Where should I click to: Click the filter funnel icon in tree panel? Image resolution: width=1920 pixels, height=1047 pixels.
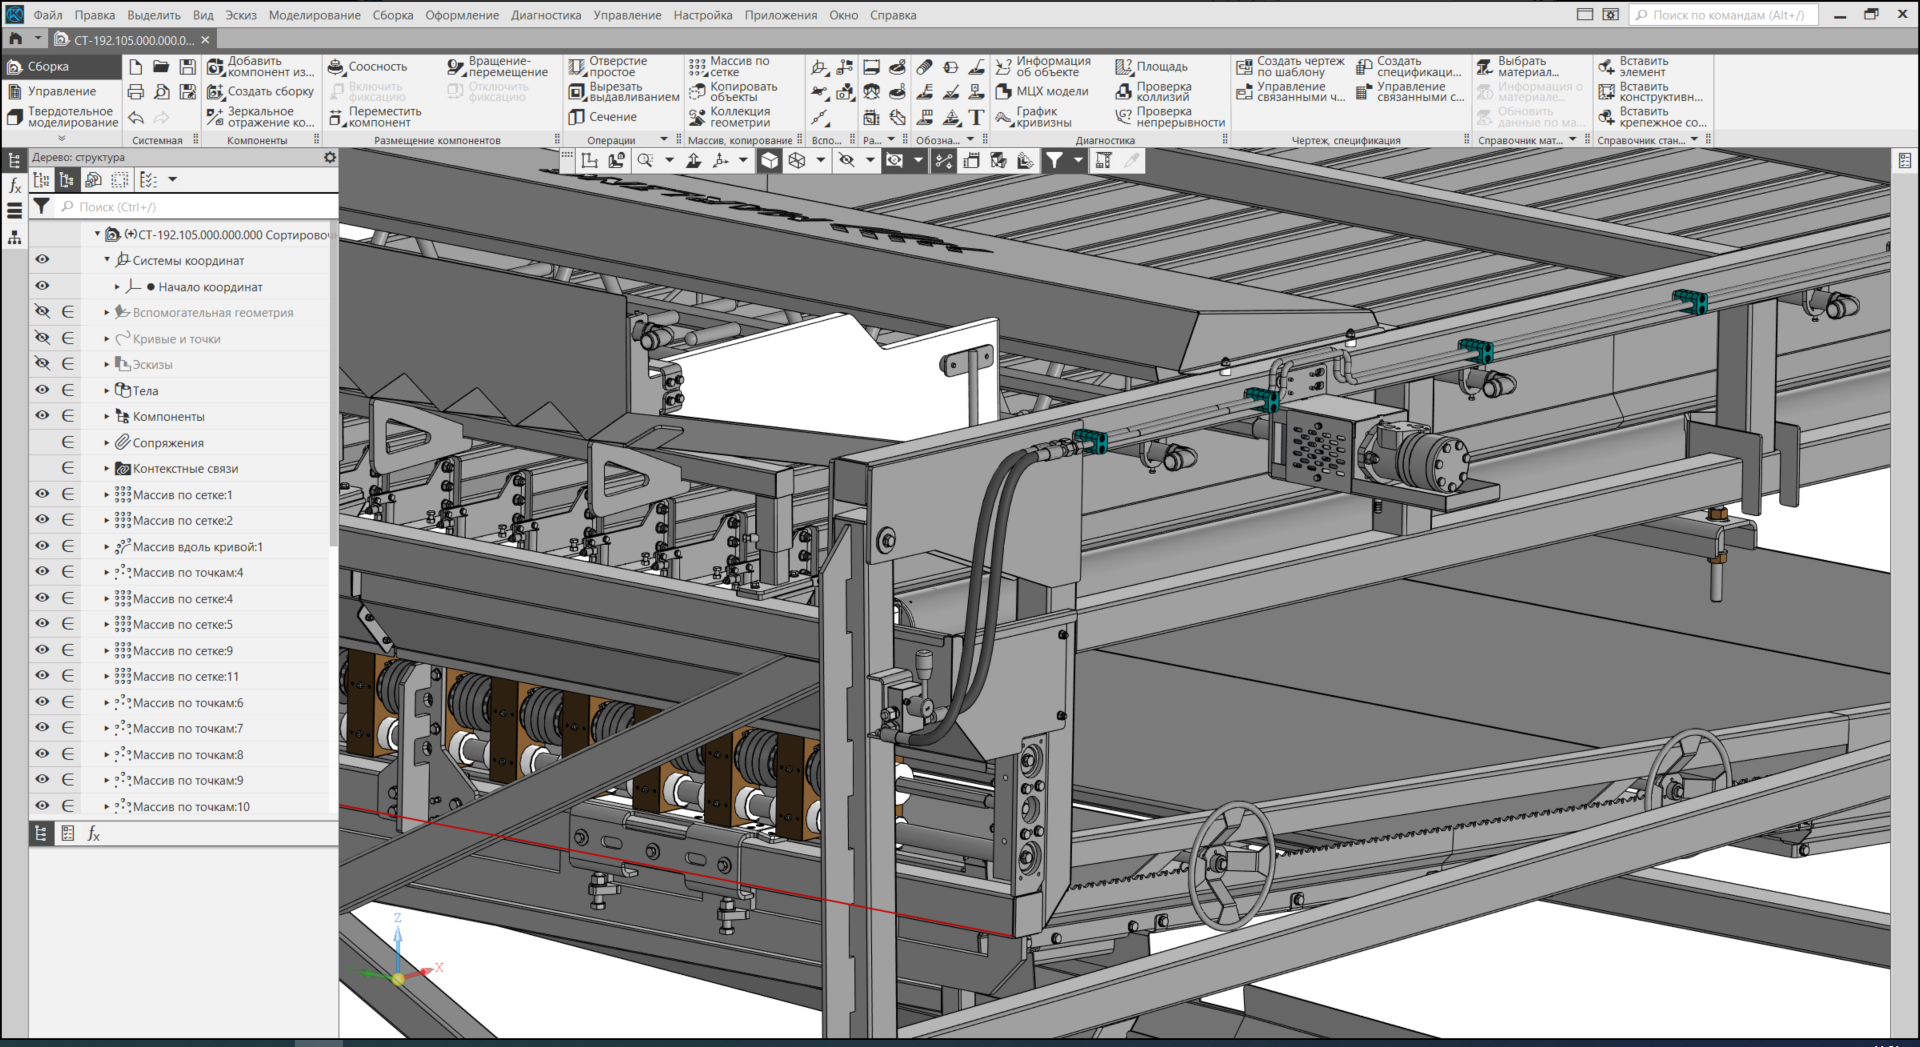[41, 207]
